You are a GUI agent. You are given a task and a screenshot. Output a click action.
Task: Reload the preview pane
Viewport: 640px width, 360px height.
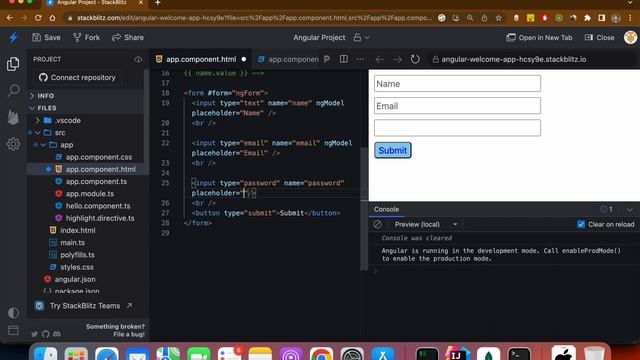[415, 60]
